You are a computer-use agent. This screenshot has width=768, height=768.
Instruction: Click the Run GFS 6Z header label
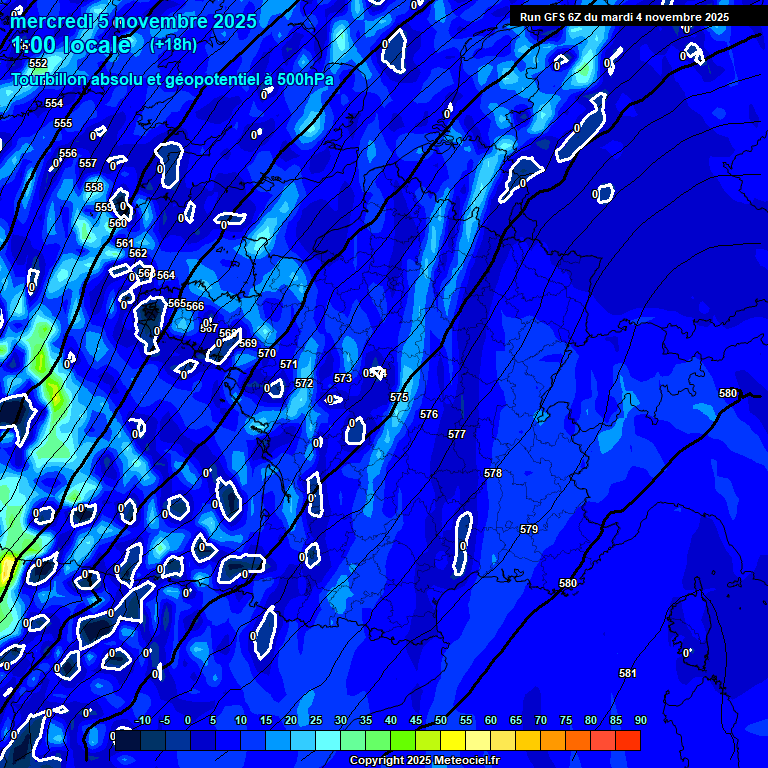click(x=624, y=17)
